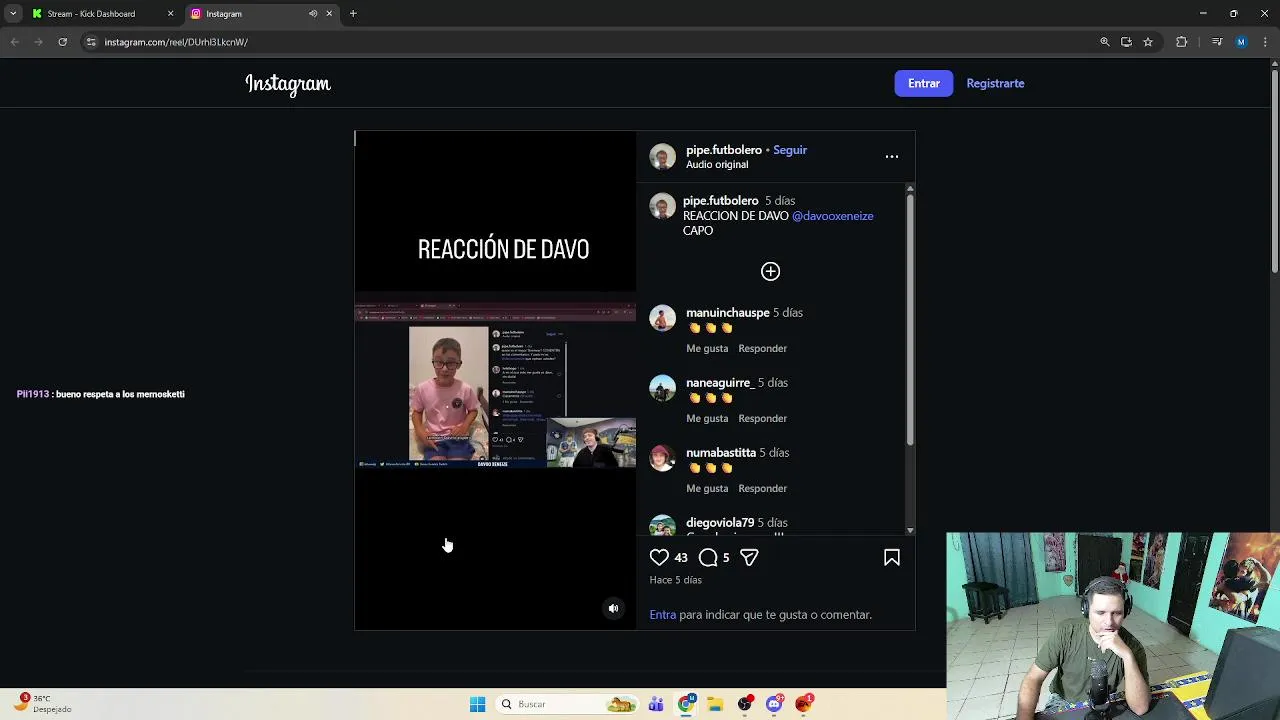Open File Explorer from taskbar
Viewport: 1280px width, 720px height.
point(715,704)
